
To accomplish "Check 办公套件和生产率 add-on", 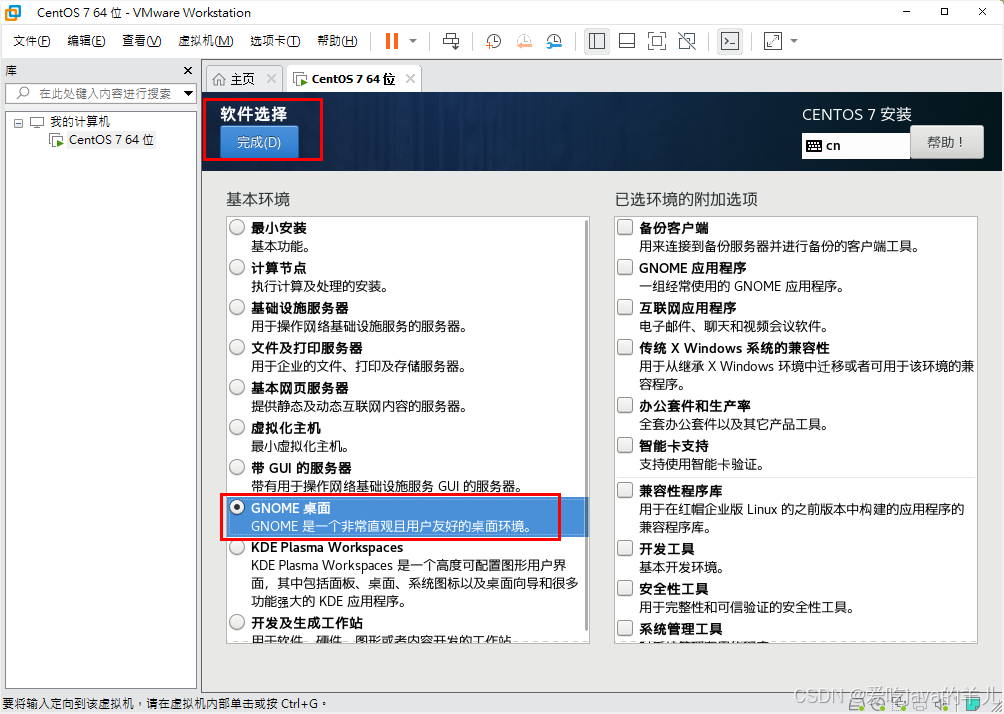I will [x=625, y=405].
